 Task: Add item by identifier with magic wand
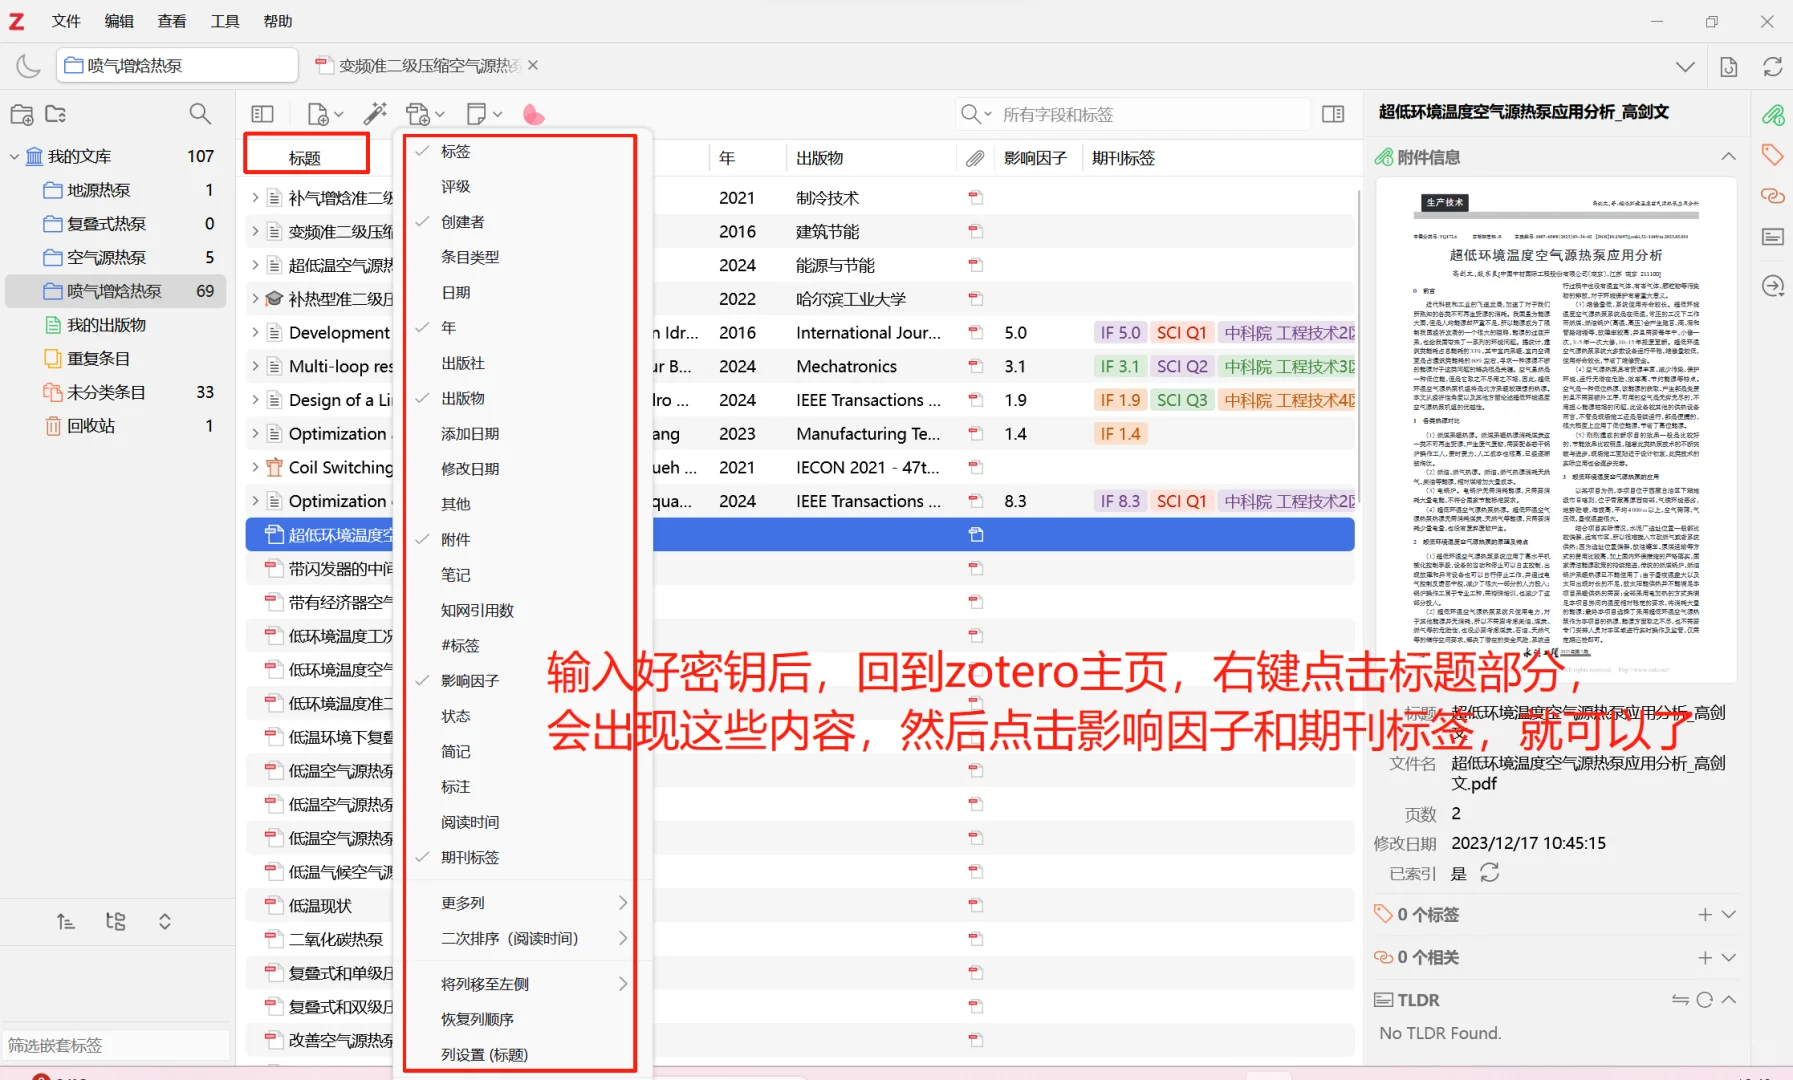pyautogui.click(x=375, y=113)
